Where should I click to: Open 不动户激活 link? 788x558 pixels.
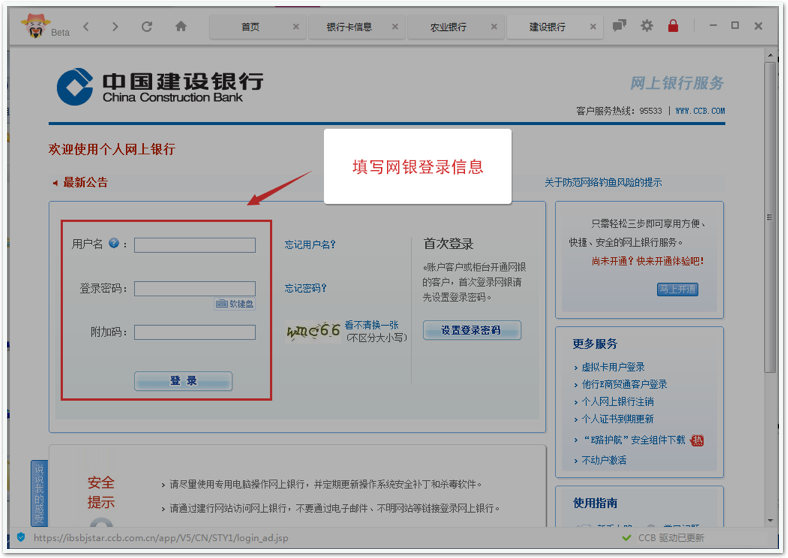[604, 460]
